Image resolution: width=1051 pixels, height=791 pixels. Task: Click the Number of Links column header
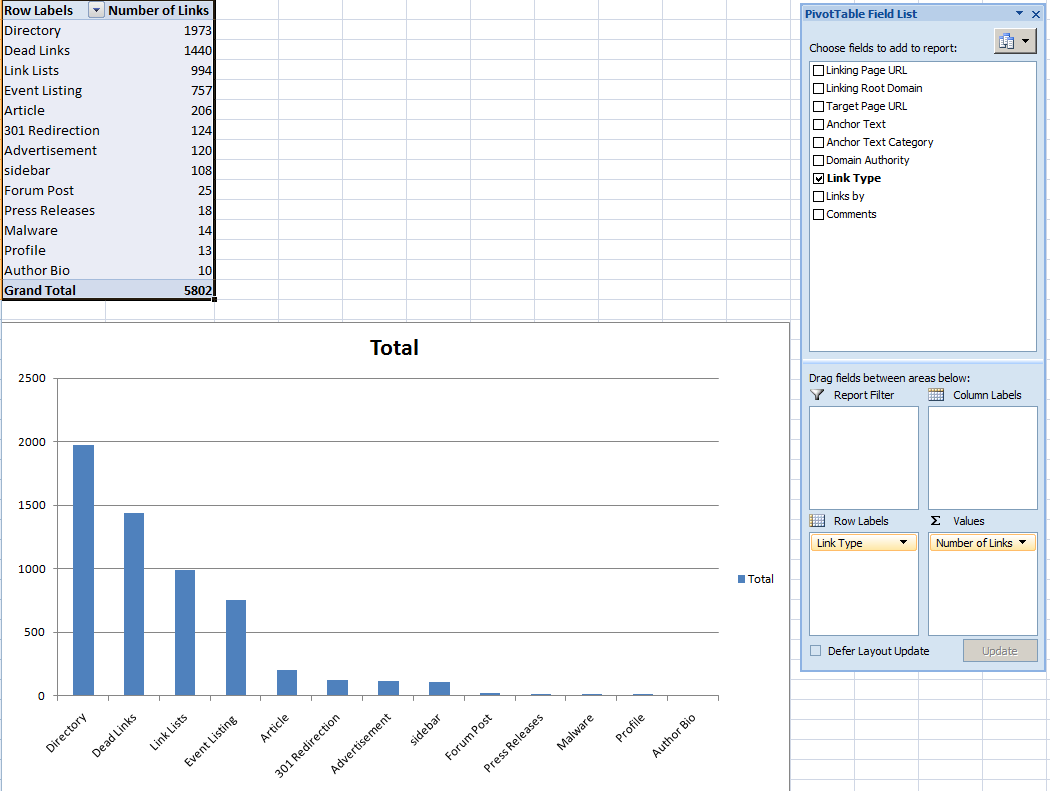pyautogui.click(x=159, y=10)
